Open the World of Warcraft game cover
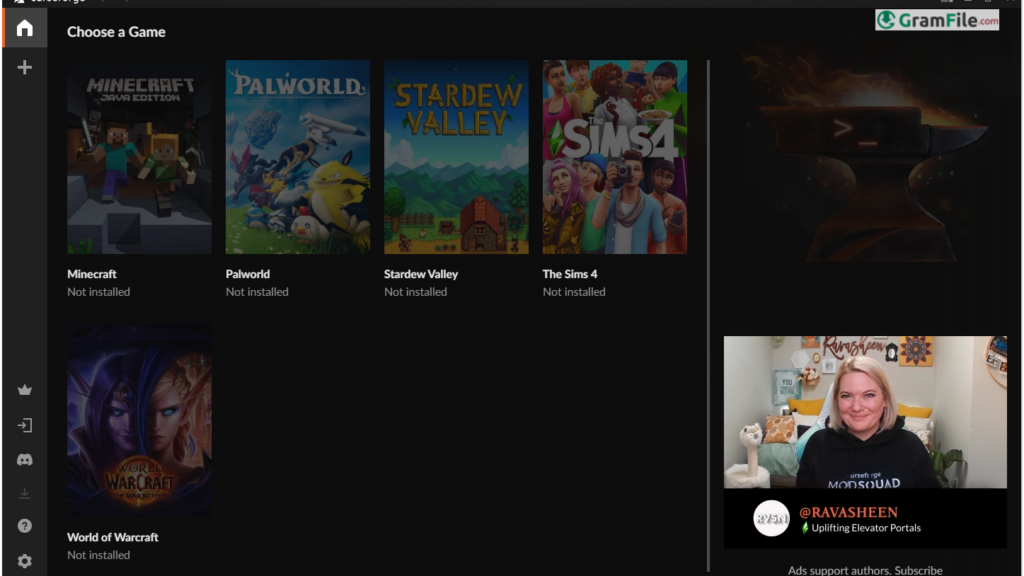 pos(139,420)
